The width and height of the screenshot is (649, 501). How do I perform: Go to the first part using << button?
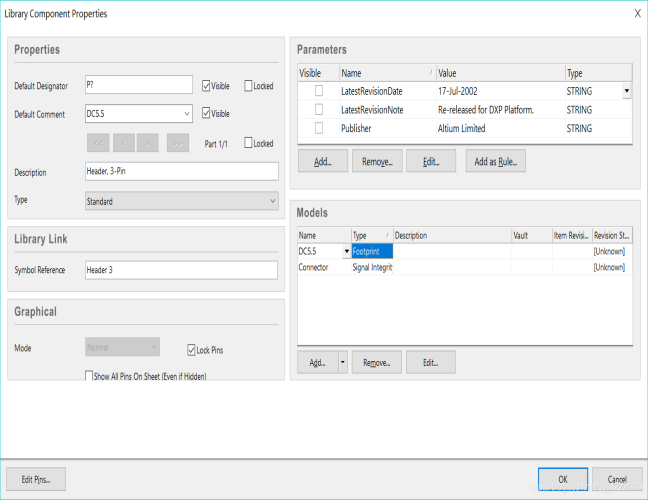pos(98,143)
